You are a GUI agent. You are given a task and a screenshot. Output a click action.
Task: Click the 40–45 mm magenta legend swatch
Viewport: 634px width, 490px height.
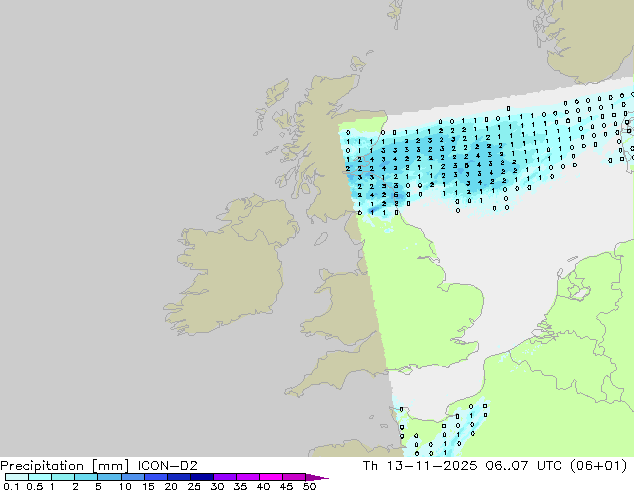tap(271, 477)
